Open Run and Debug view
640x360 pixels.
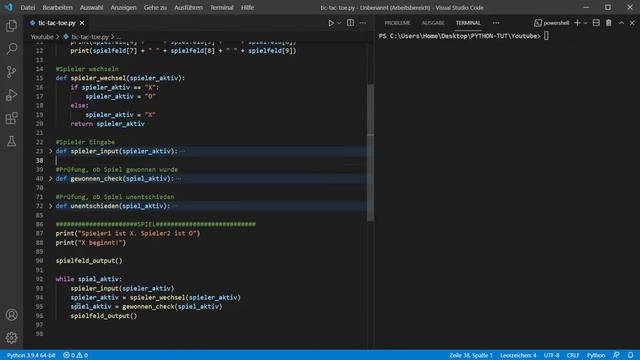click(x=11, y=95)
